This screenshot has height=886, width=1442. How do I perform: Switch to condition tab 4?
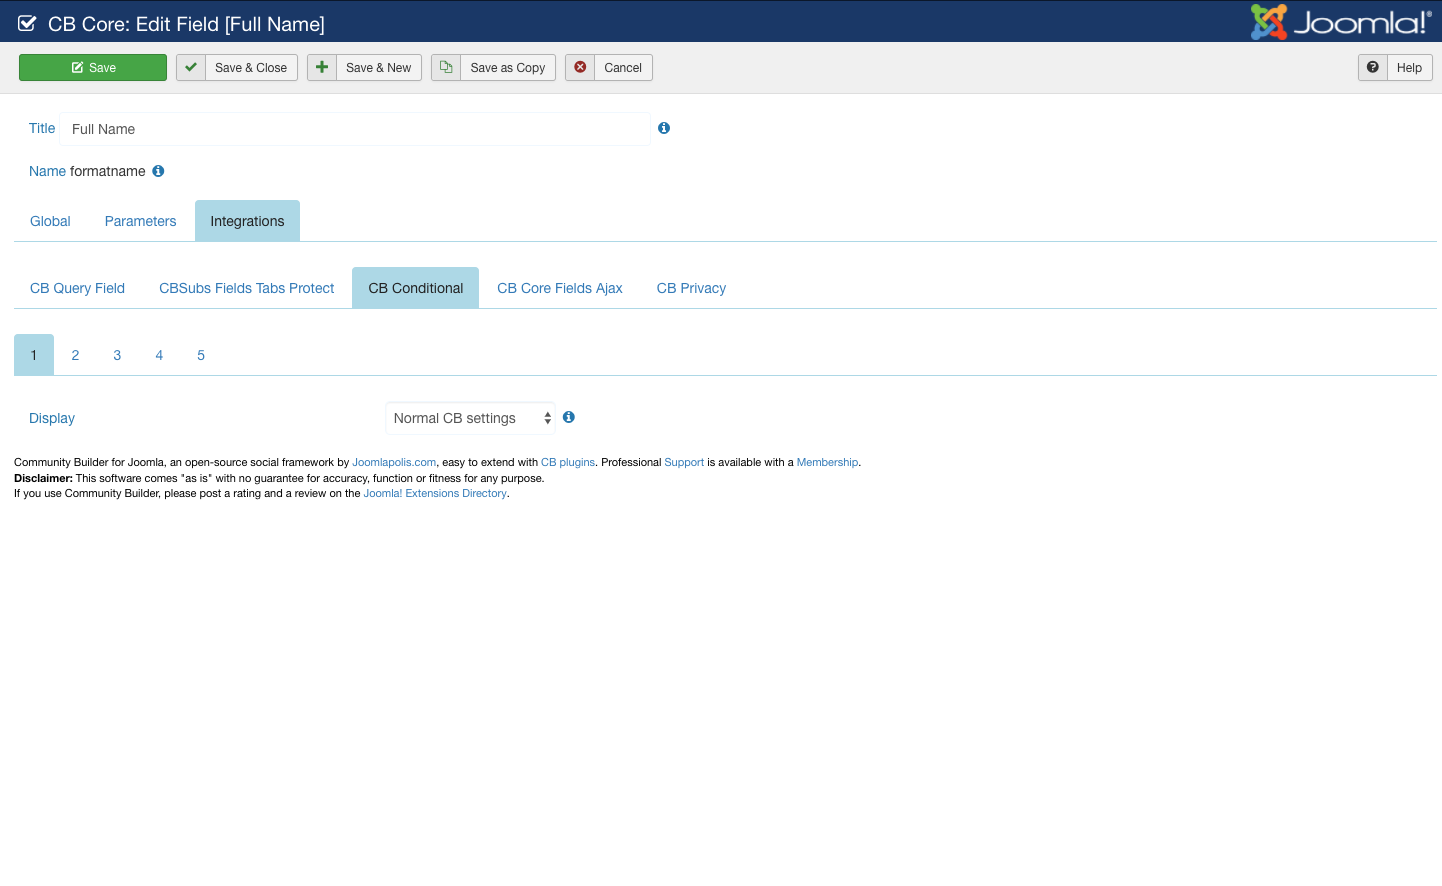click(x=159, y=355)
